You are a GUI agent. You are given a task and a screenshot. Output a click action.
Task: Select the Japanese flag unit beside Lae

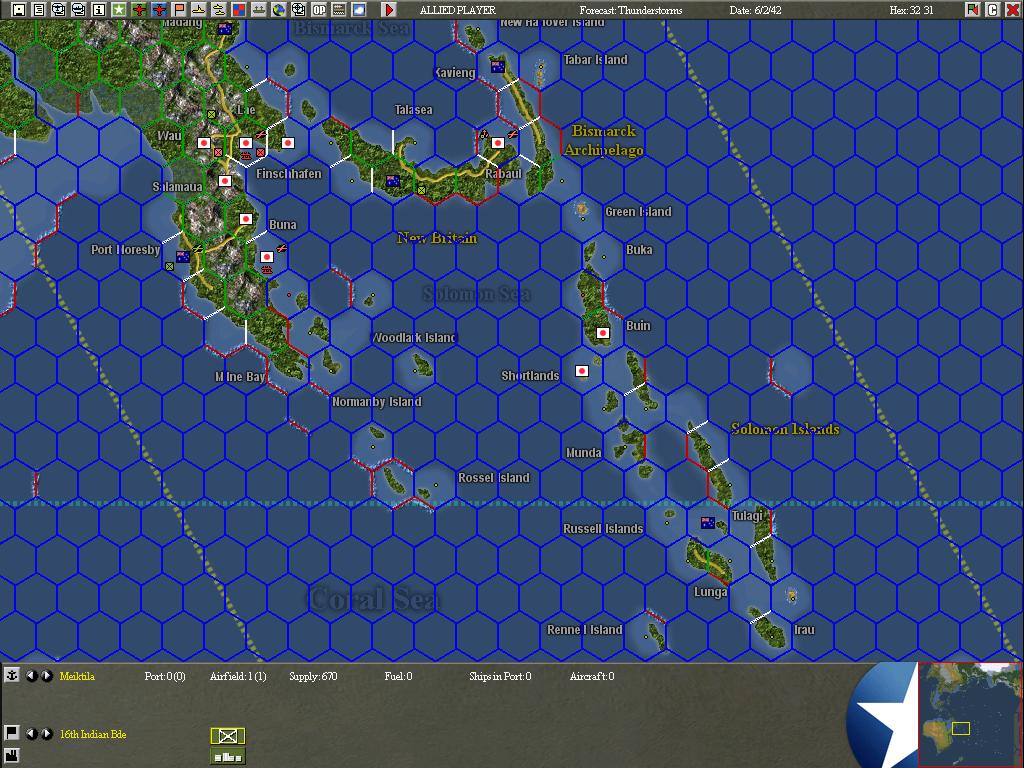[246, 142]
